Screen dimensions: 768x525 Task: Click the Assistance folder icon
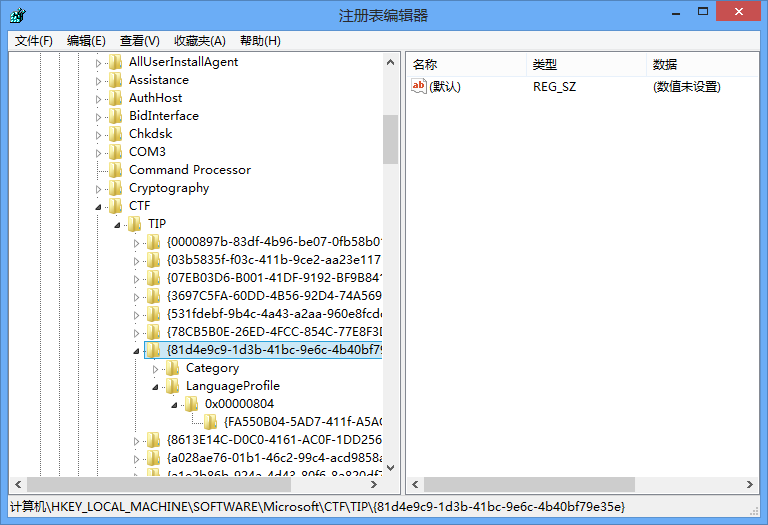116,80
